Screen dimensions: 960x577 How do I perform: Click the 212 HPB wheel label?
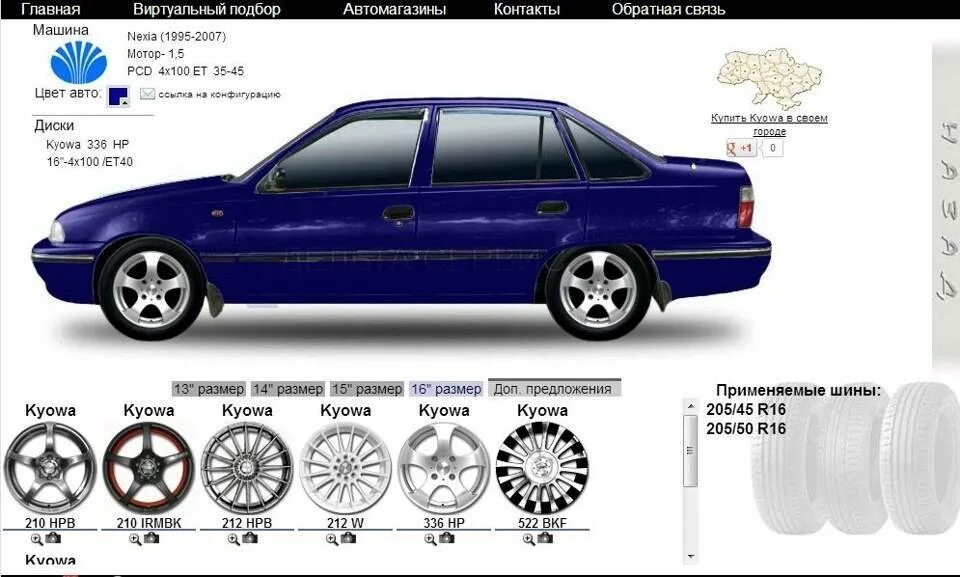pyautogui.click(x=247, y=523)
